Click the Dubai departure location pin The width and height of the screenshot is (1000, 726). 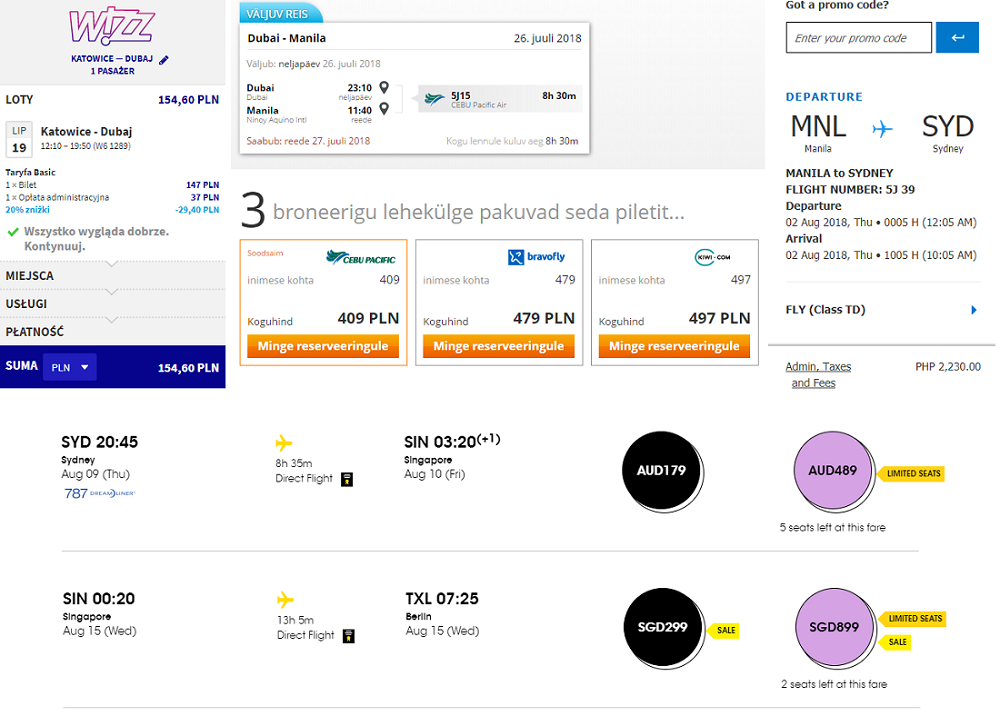384,87
